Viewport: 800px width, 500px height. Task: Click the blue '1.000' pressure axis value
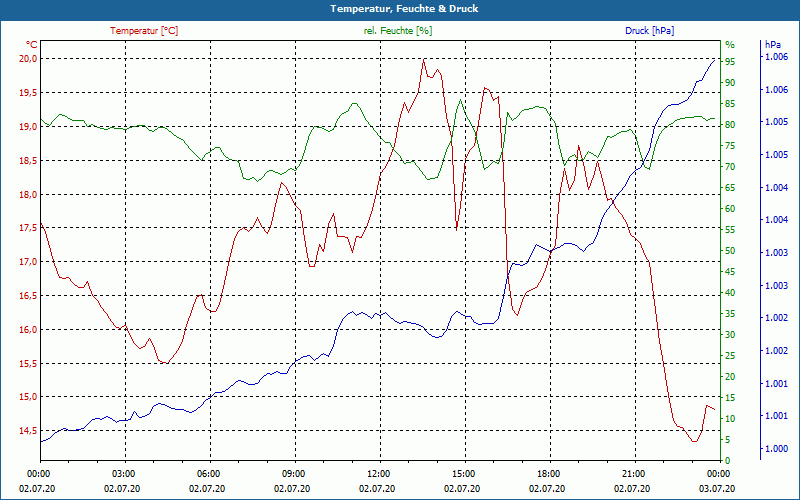tap(776, 448)
